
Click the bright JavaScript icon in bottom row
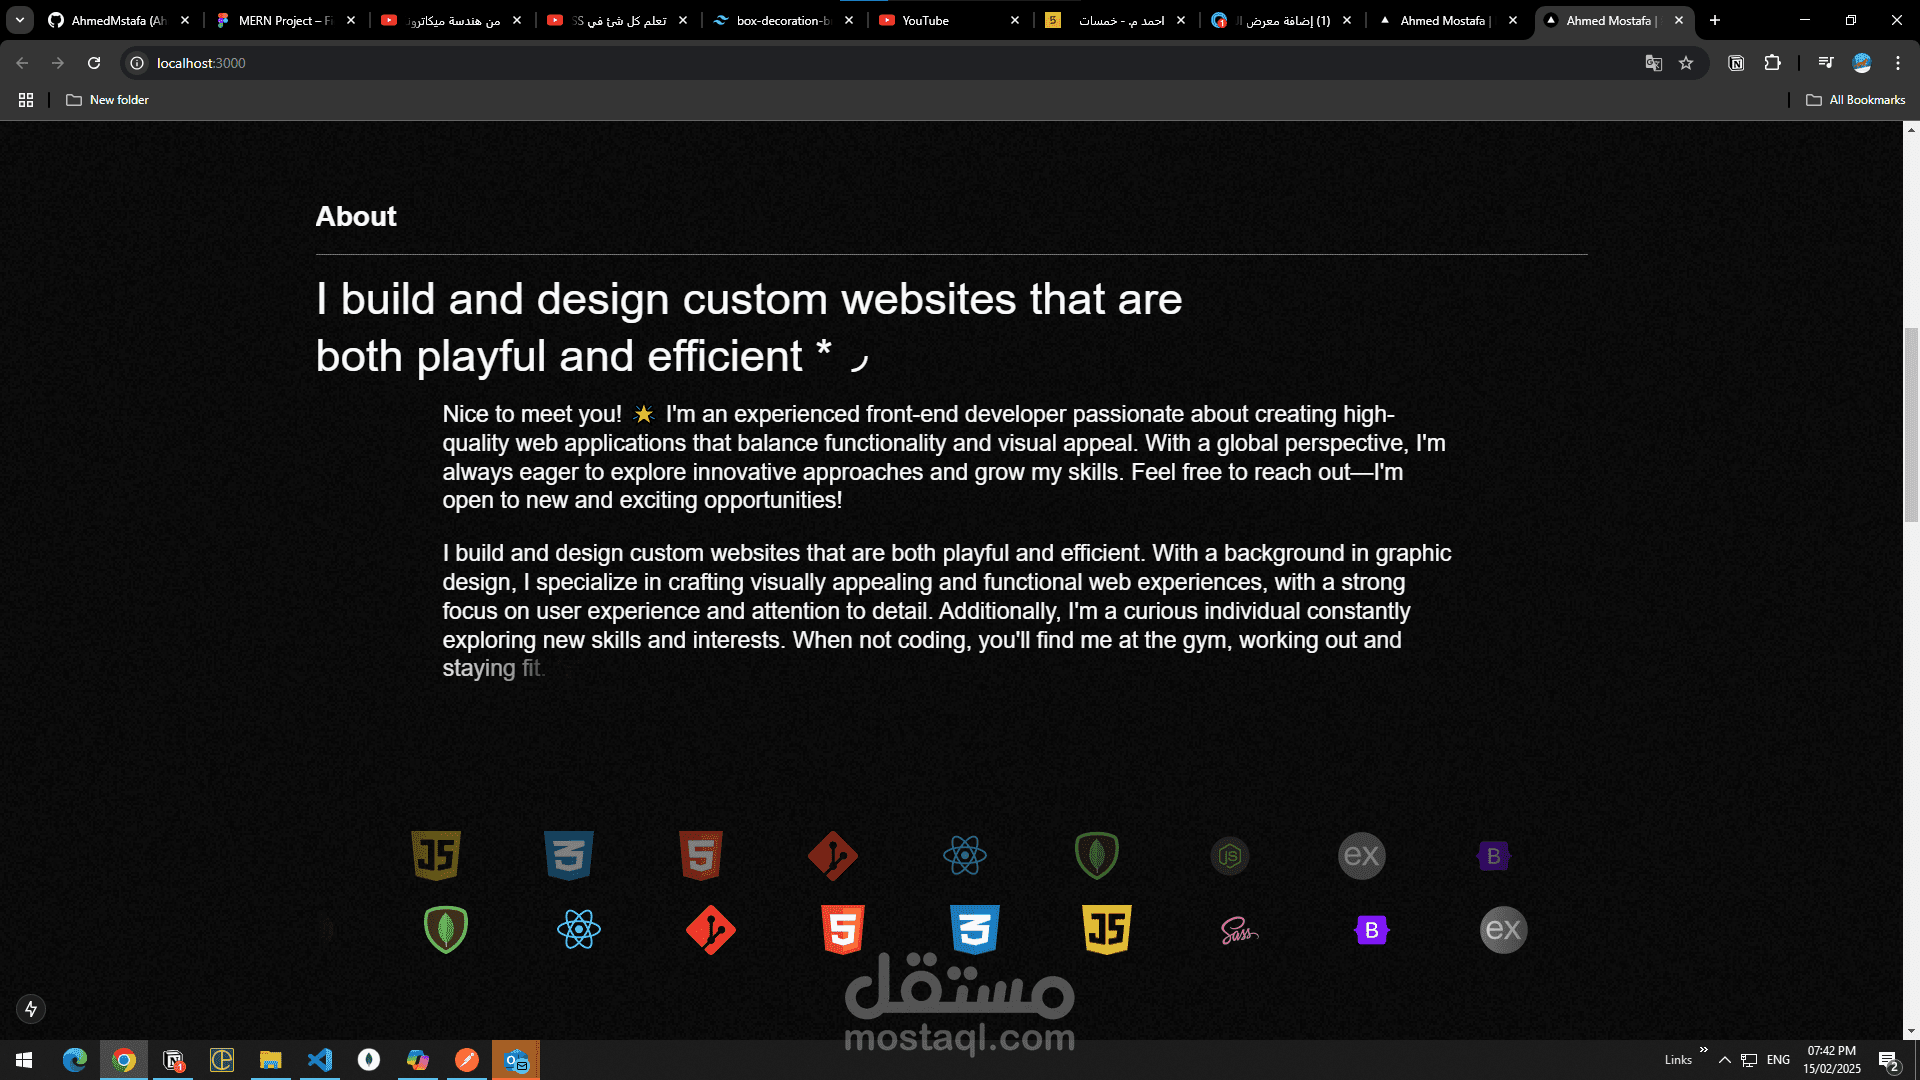1107,930
